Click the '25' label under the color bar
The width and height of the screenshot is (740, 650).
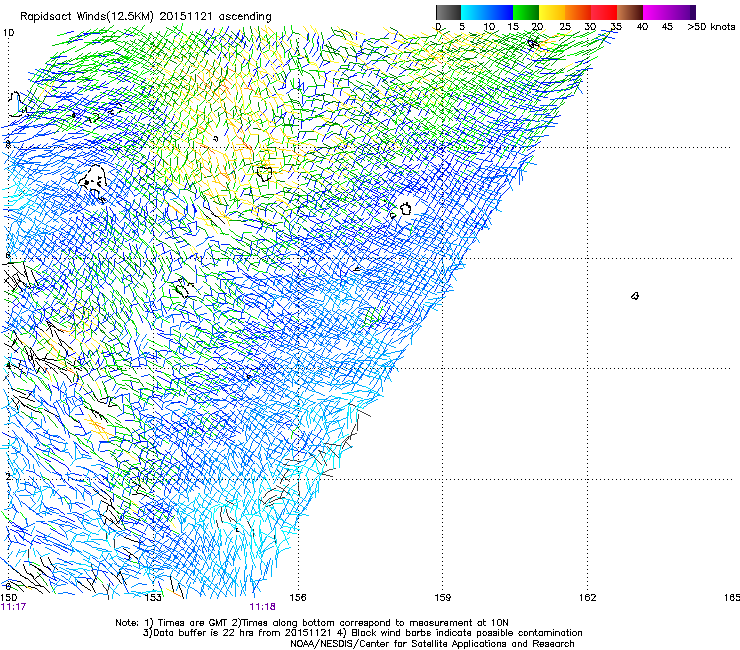coord(564,27)
